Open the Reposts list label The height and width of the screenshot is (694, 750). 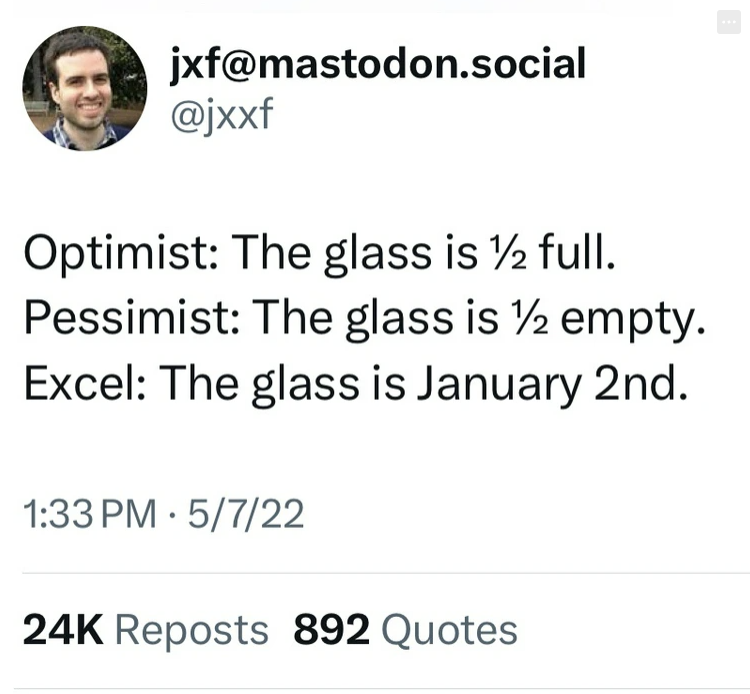click(192, 630)
